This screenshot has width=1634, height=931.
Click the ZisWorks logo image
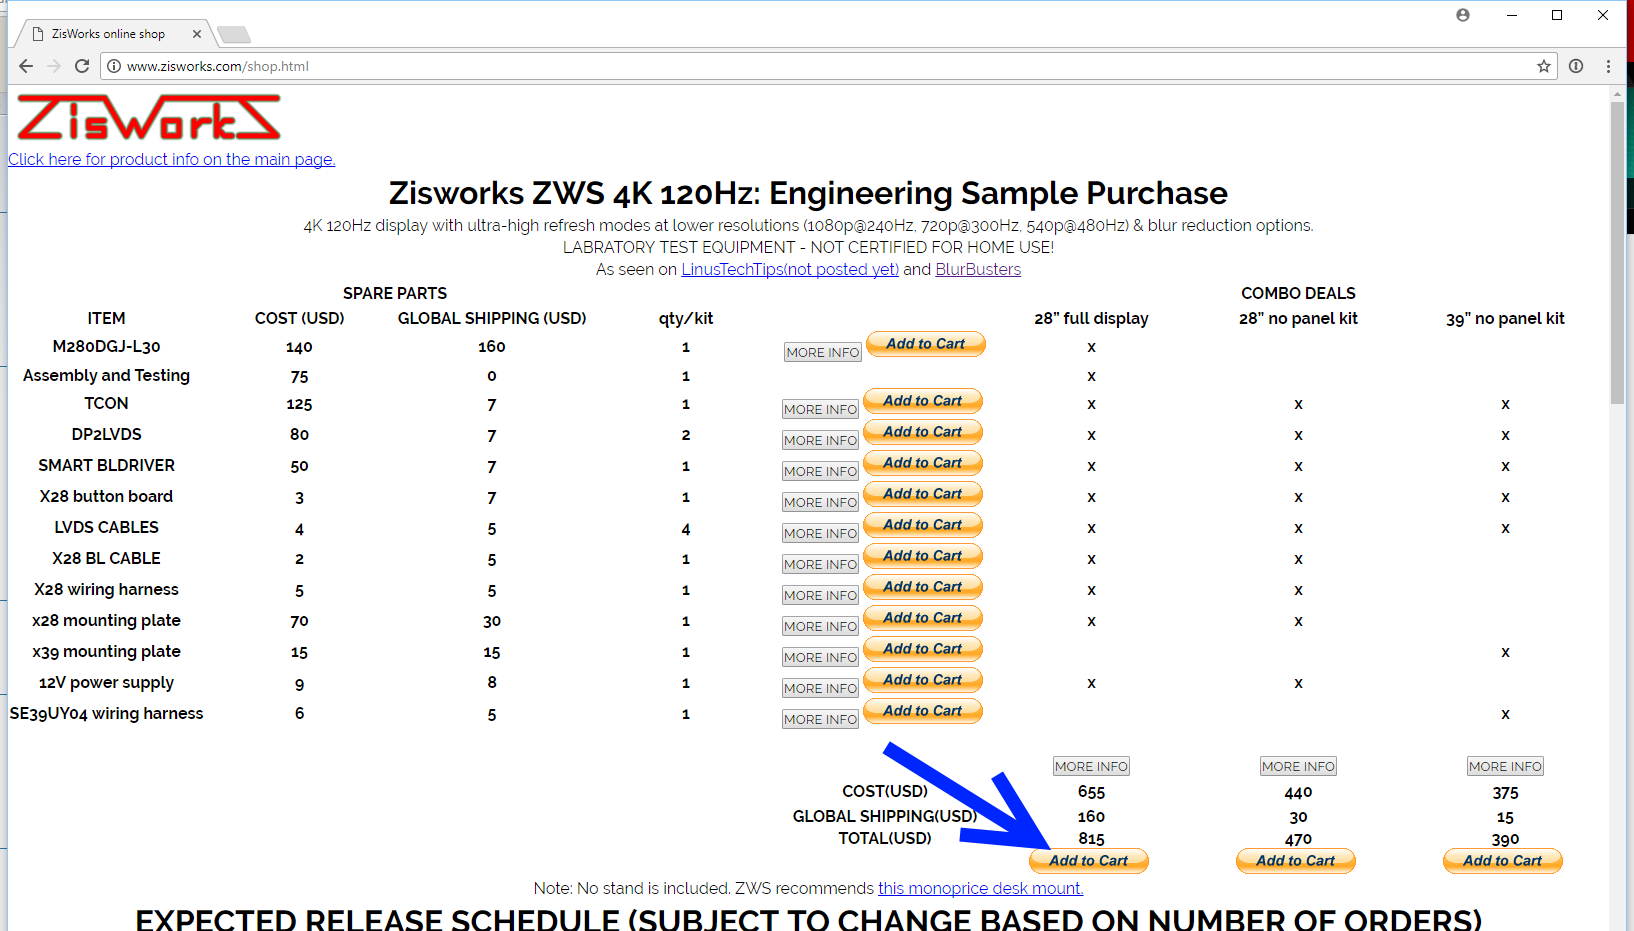click(x=148, y=118)
